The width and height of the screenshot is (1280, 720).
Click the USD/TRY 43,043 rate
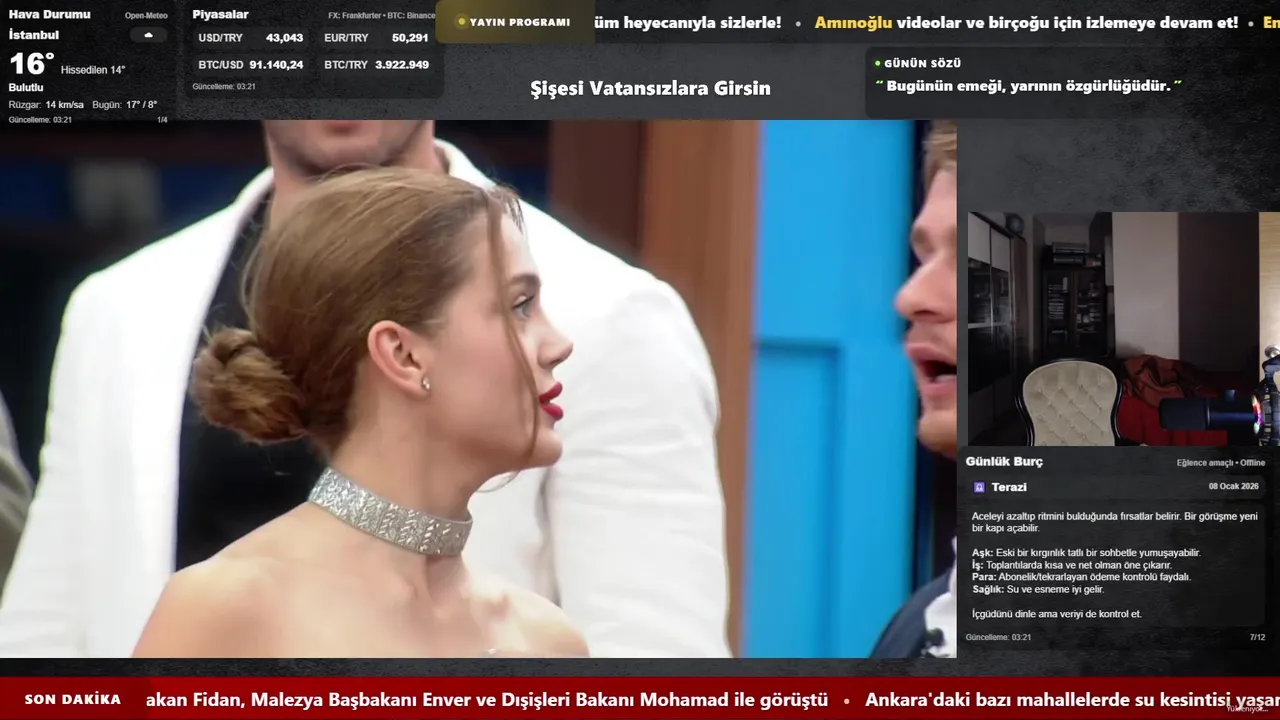coord(250,38)
